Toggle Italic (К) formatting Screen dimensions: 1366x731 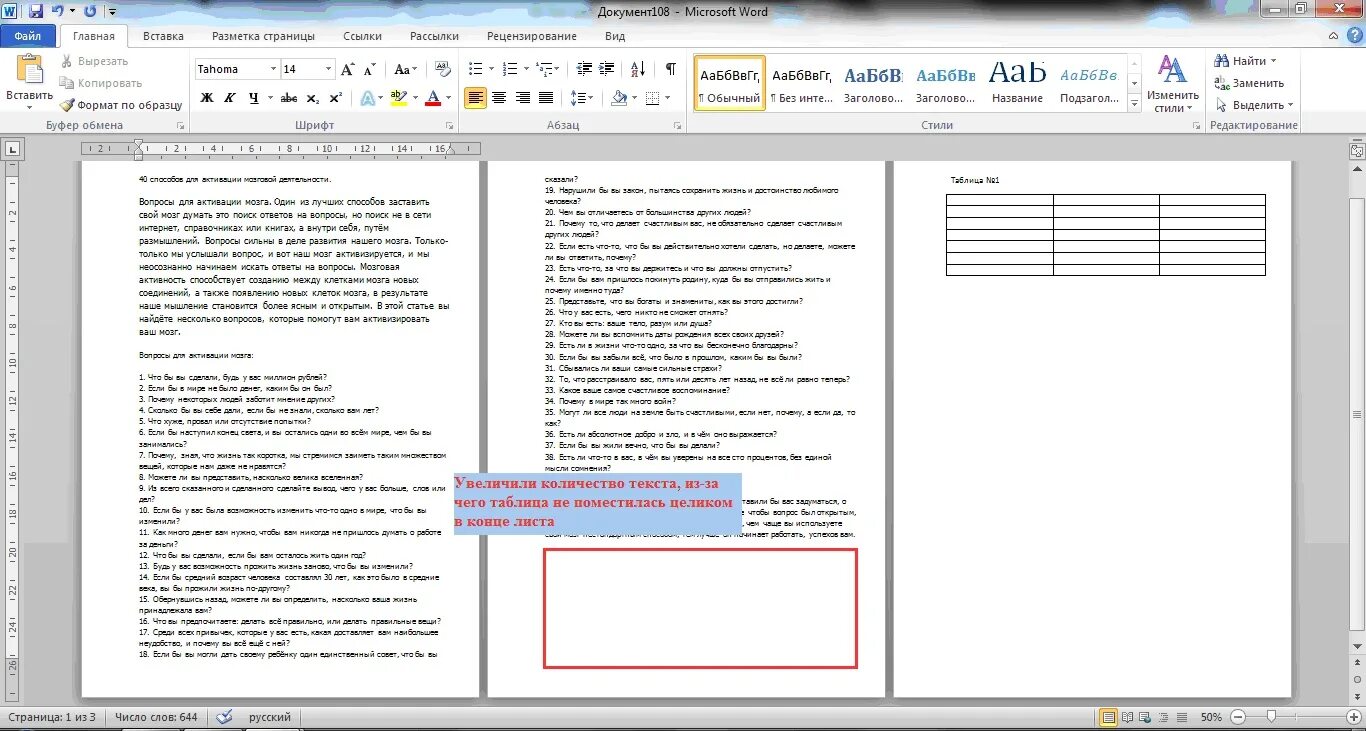231,98
